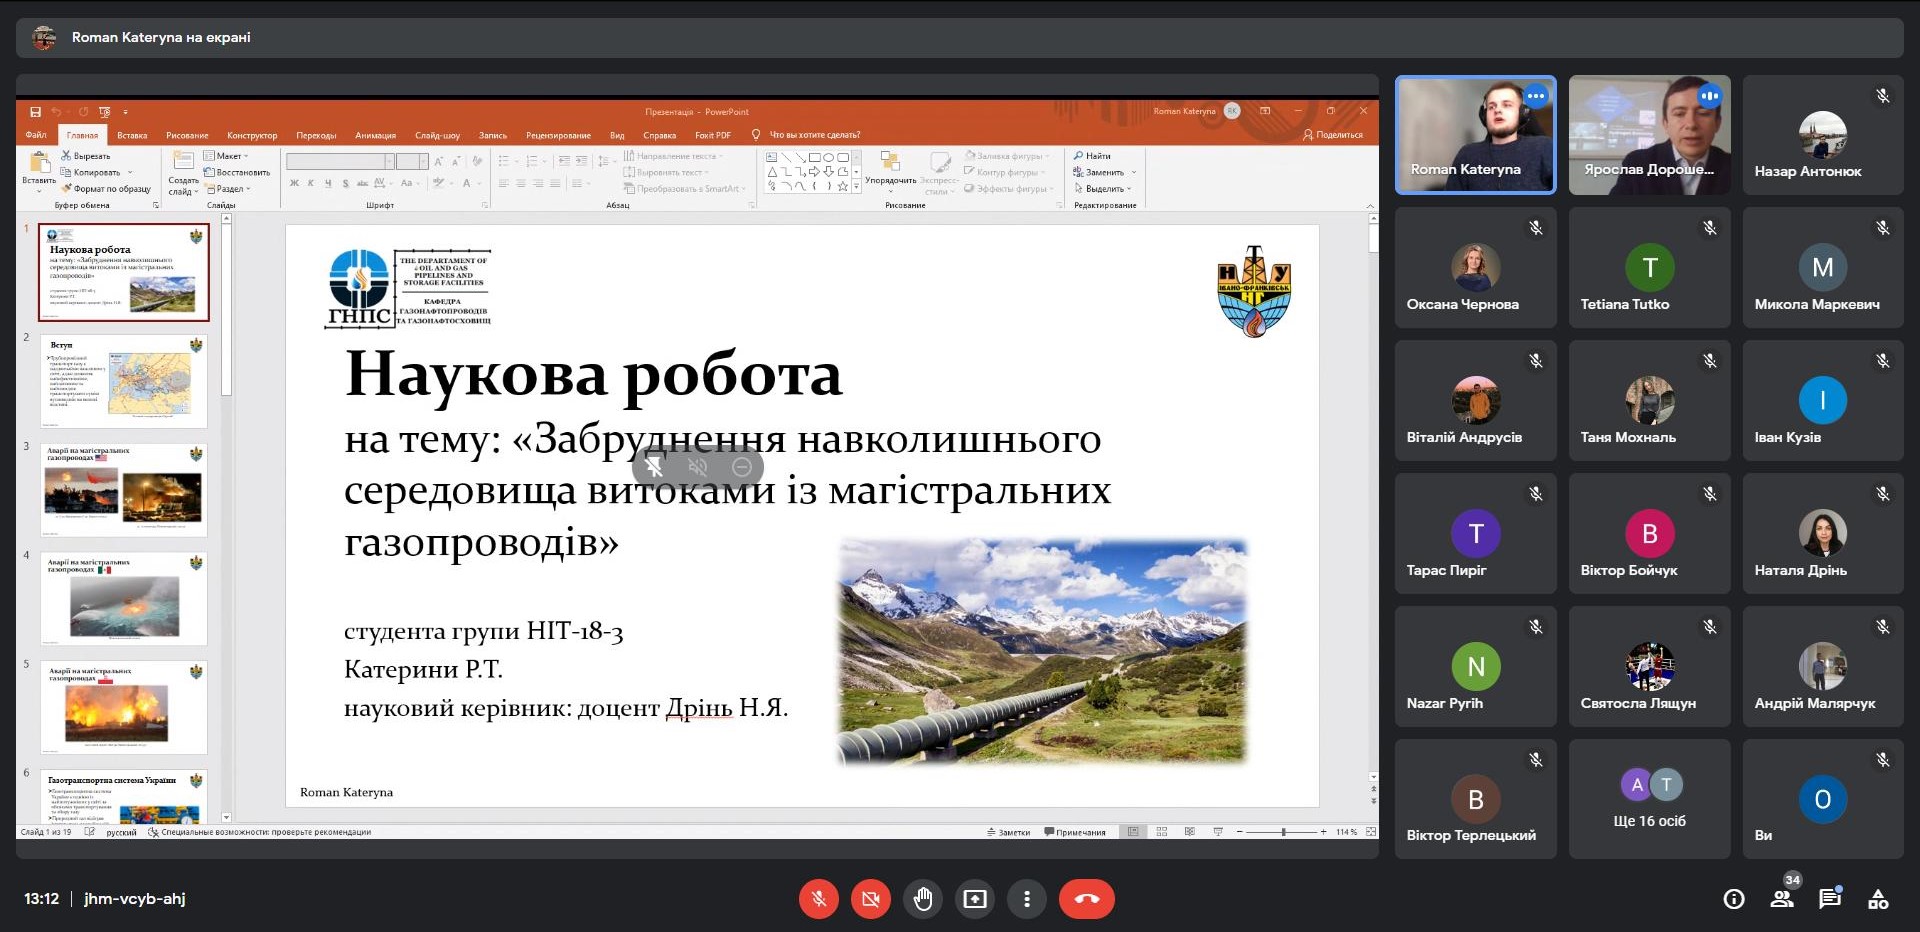Apply underline formatting with the Ч icon
This screenshot has height=932, width=1920.
click(x=327, y=183)
